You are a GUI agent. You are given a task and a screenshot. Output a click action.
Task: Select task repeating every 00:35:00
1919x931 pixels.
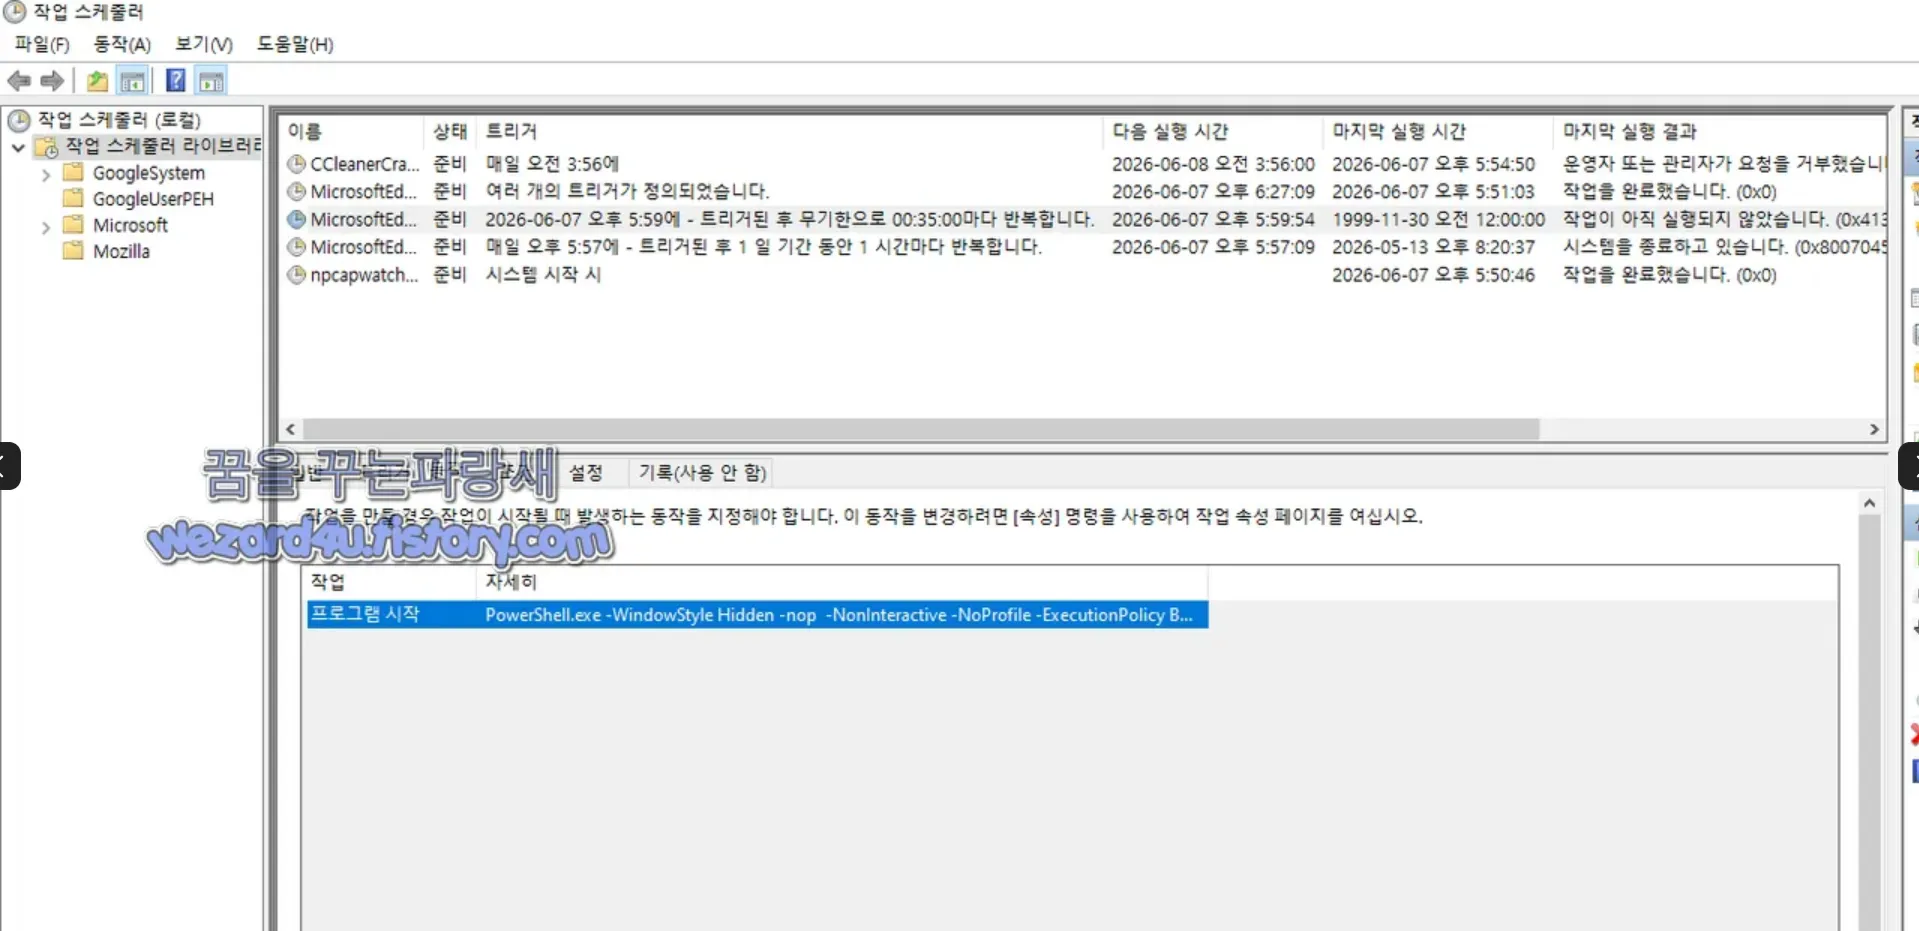point(1083,219)
